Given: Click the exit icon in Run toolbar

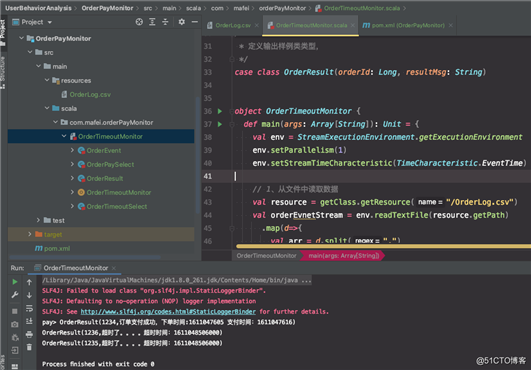Looking at the screenshot, I should coord(15,350).
